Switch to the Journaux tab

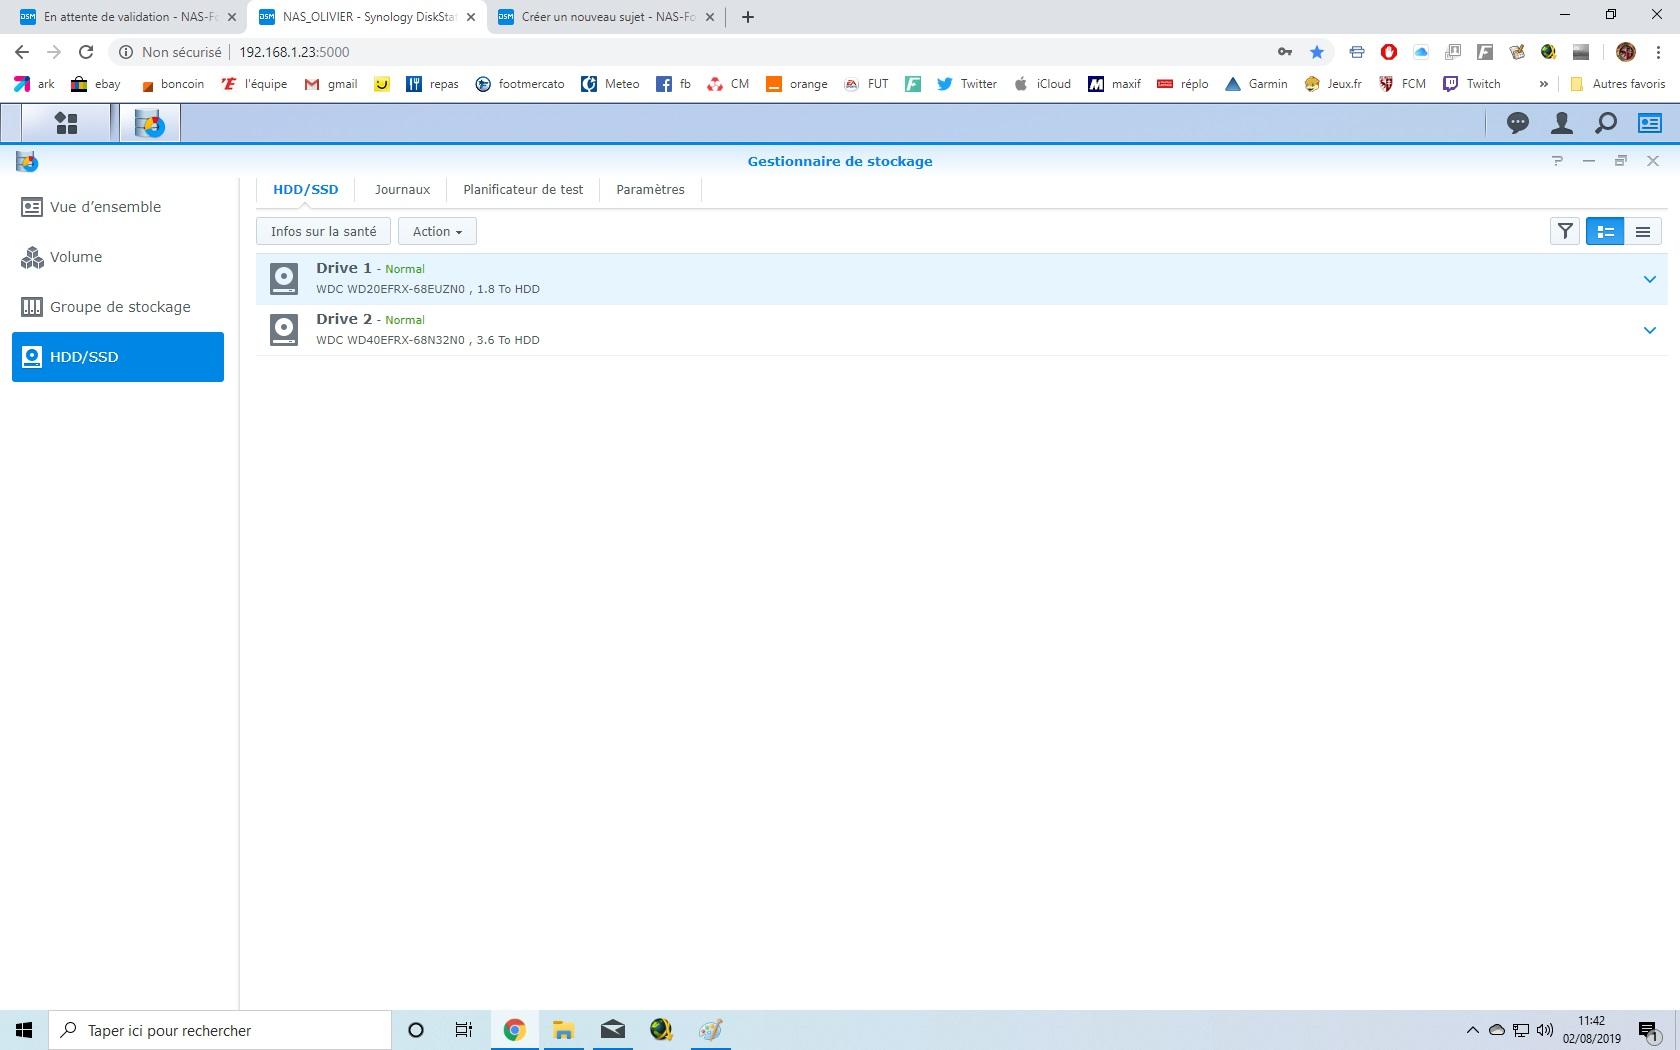pos(402,189)
